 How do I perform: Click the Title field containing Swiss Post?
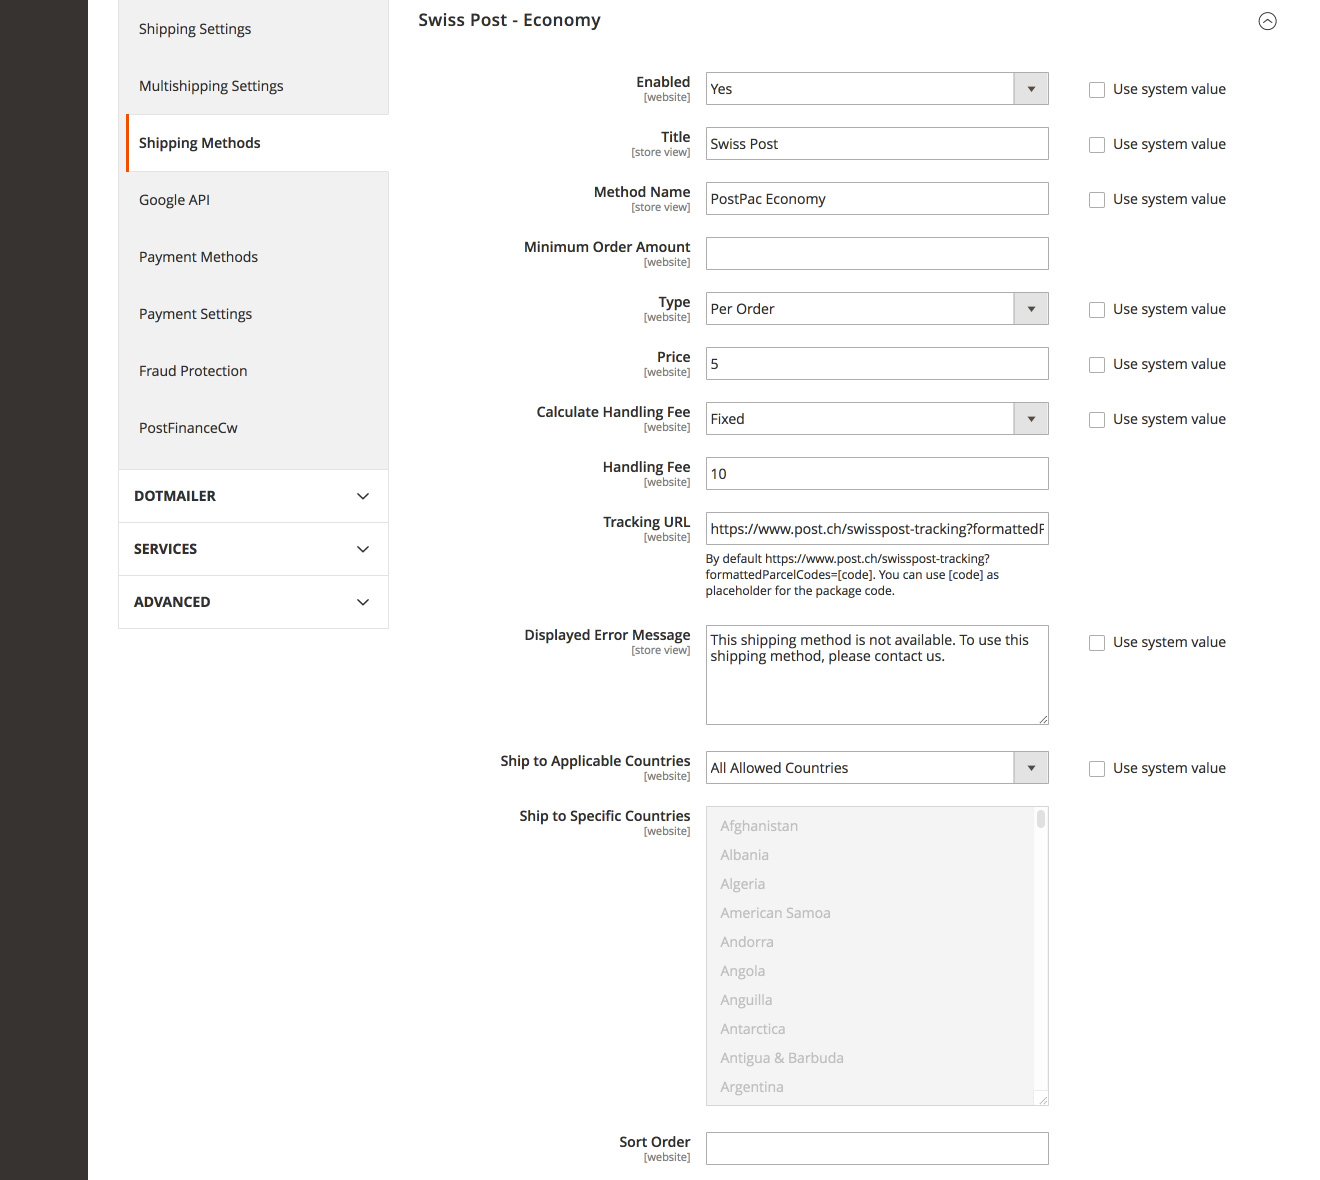point(877,144)
